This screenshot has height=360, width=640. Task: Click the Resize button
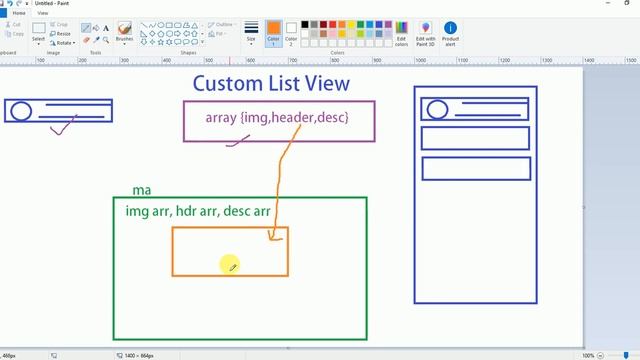(x=60, y=33)
